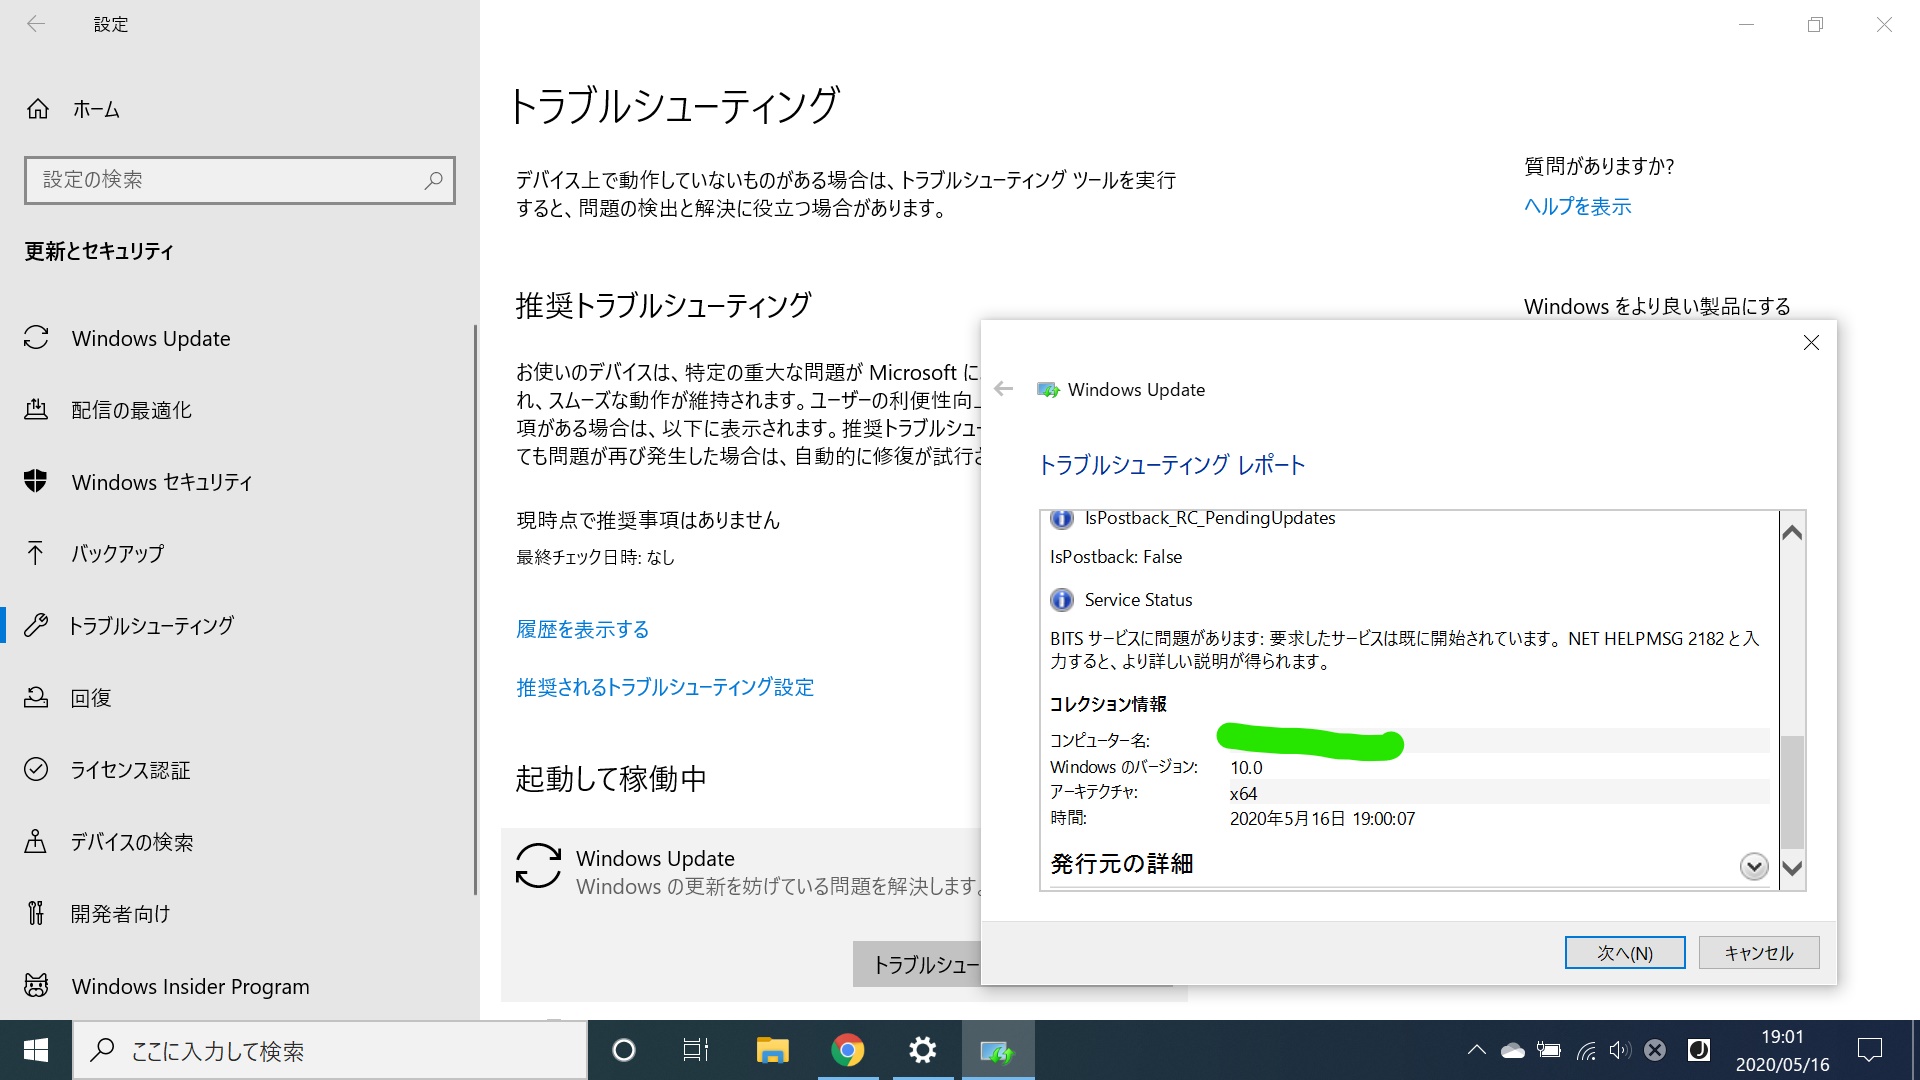Click the x64 architecture value
Viewport: 1920px width, 1080px height.
coord(1243,793)
